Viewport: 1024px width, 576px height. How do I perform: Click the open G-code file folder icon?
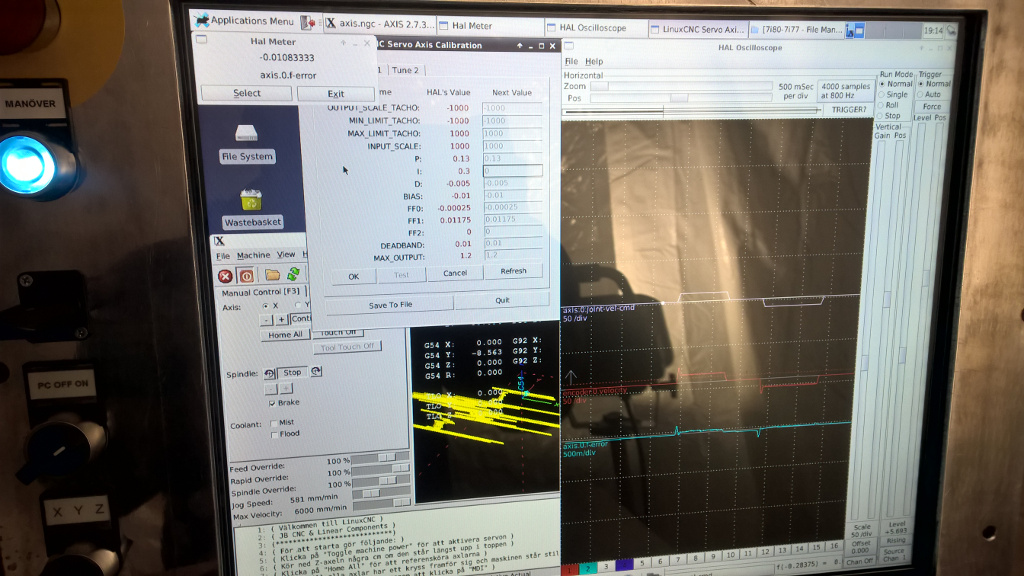pos(272,275)
